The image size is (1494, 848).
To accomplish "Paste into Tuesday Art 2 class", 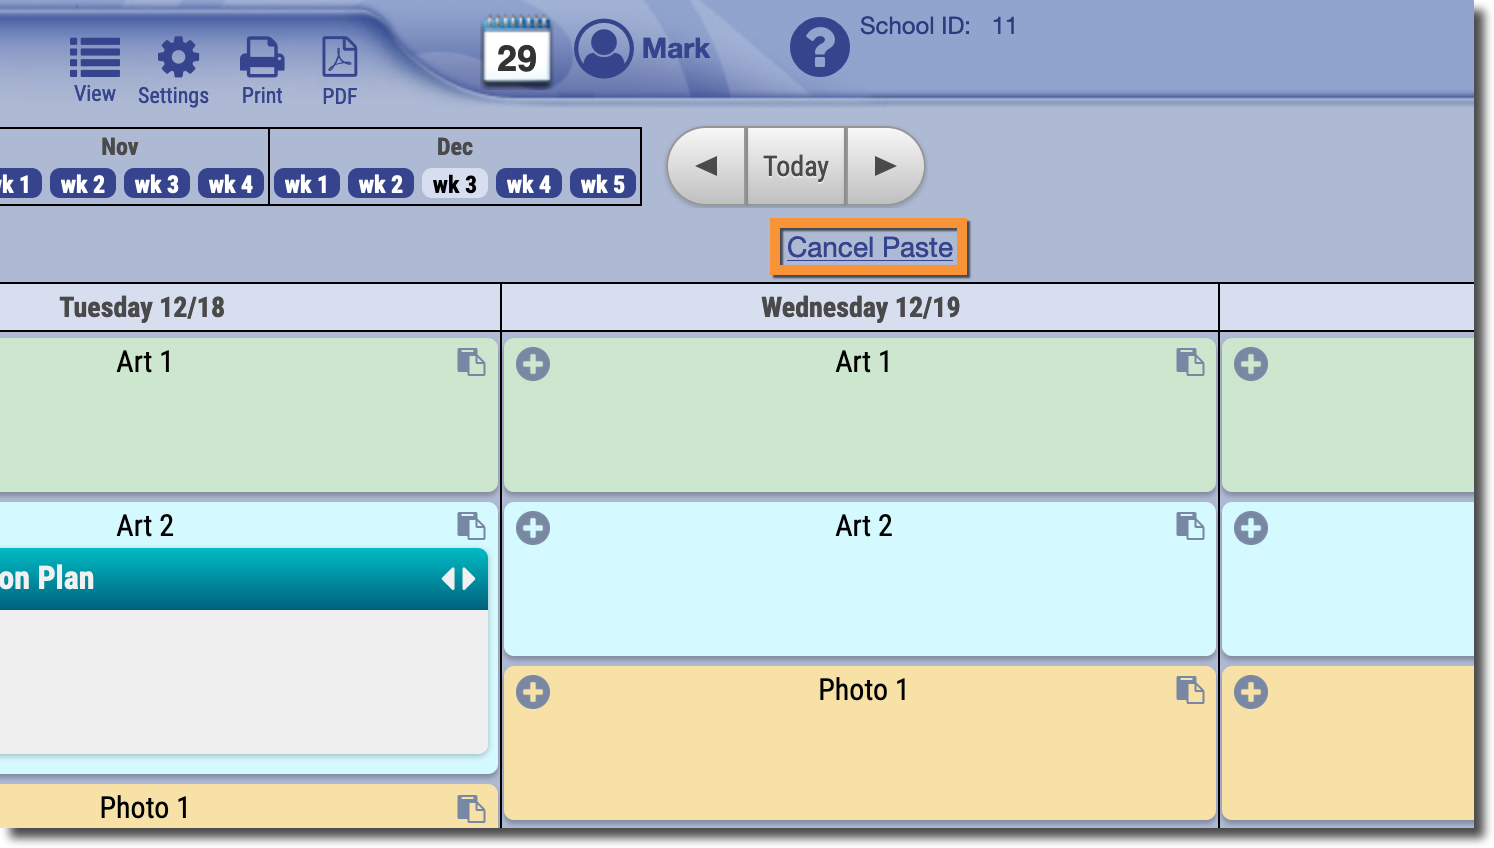I will (470, 526).
